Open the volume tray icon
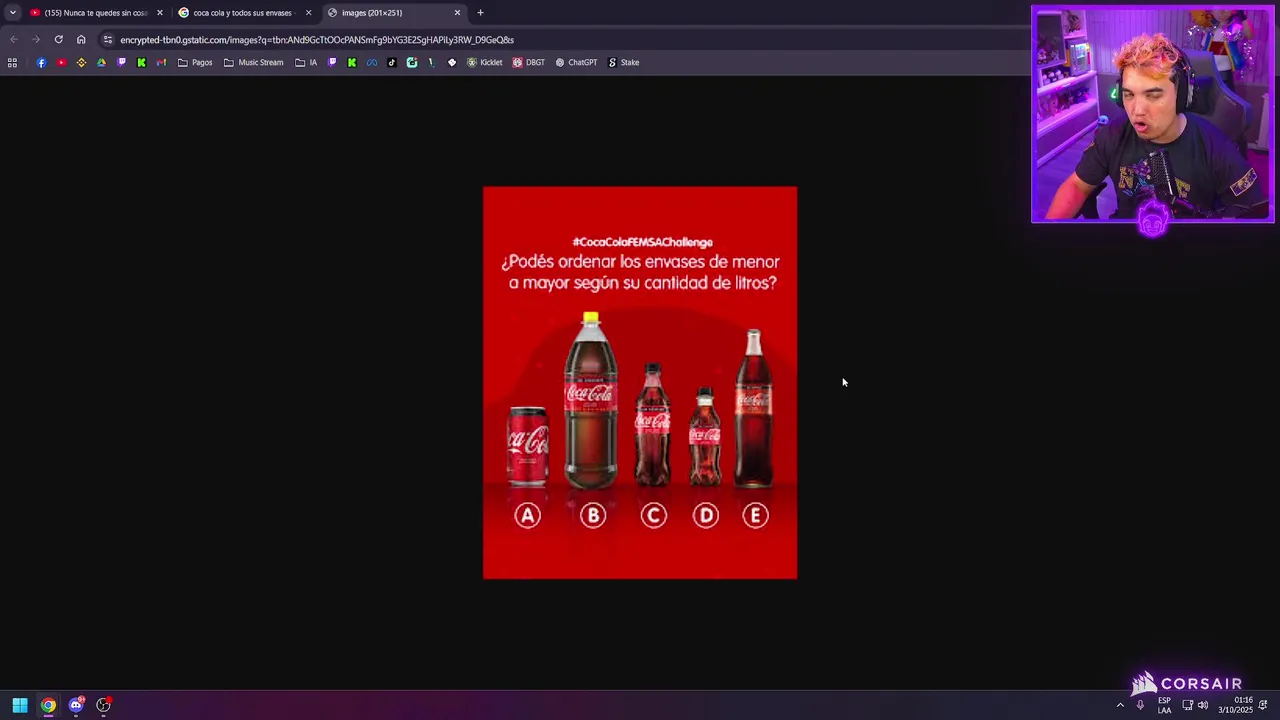Viewport: 1280px width, 720px height. 1203,705
